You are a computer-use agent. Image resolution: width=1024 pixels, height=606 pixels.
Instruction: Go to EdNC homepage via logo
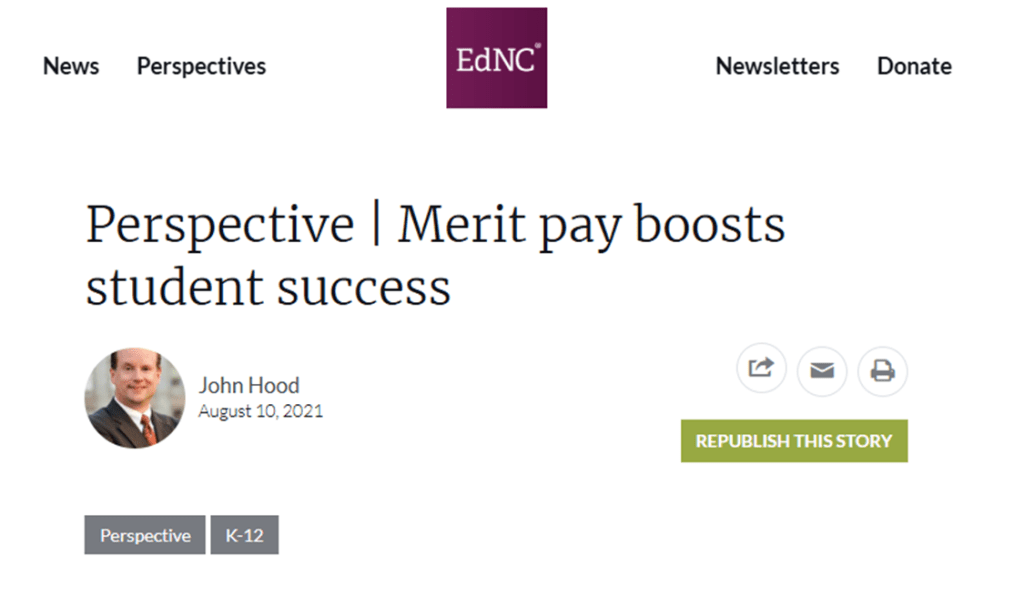point(496,58)
